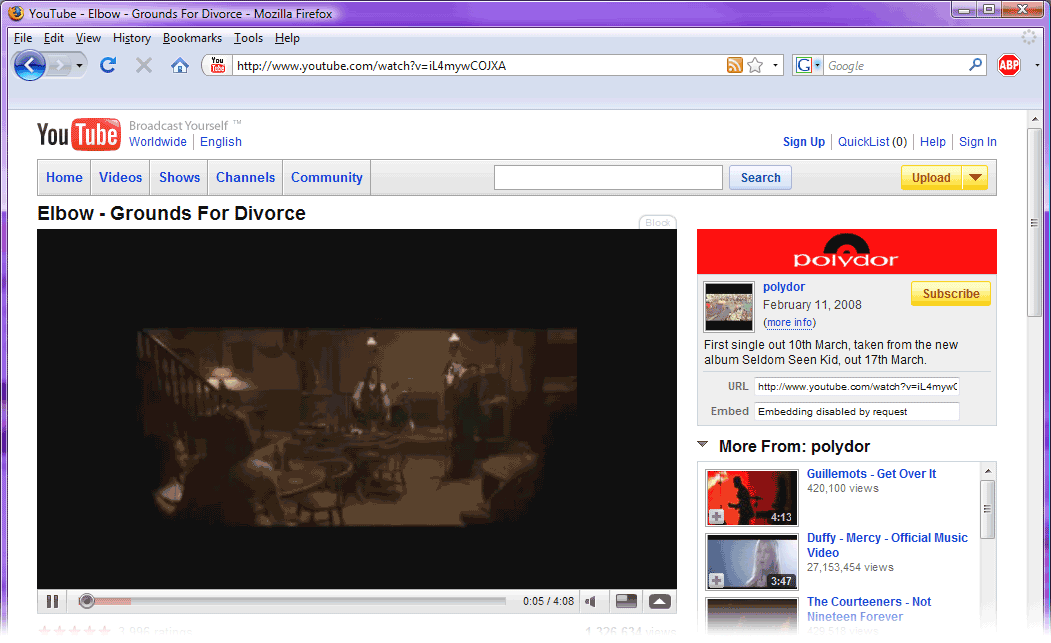Click the player menu up-arrow icon
The height and width of the screenshot is (643, 1051).
click(x=660, y=601)
